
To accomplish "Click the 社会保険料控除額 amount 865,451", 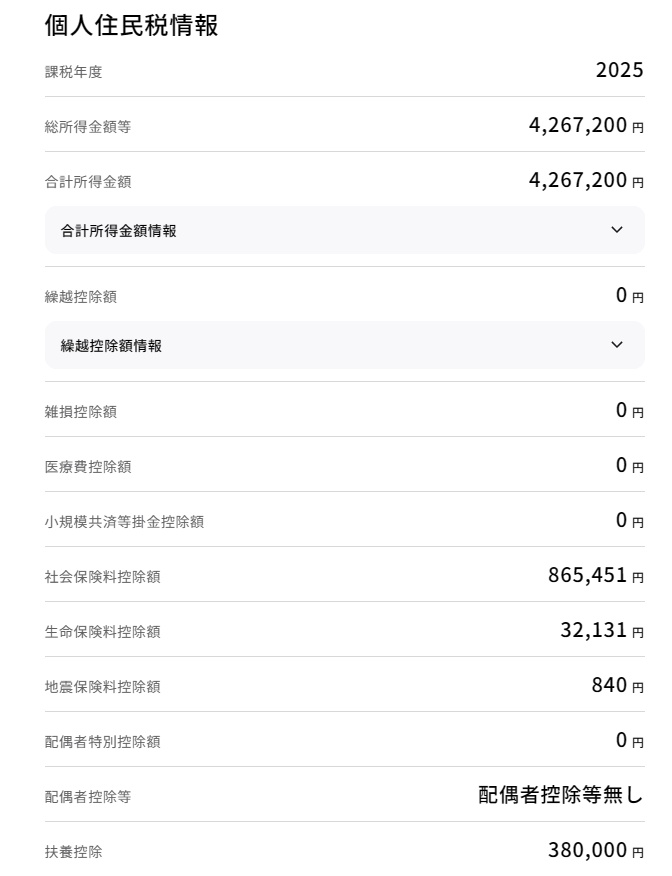I will pyautogui.click(x=588, y=575).
